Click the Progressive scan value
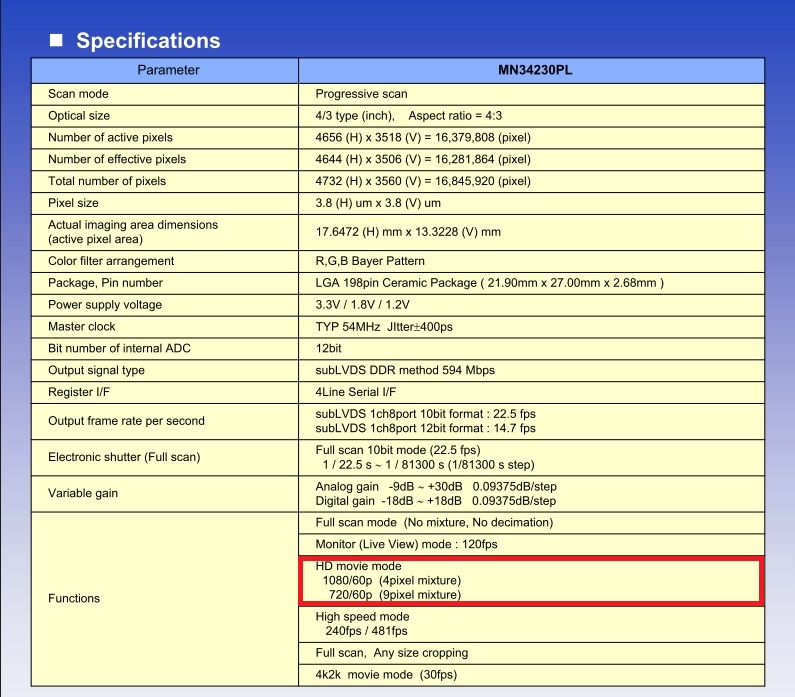 (x=361, y=94)
